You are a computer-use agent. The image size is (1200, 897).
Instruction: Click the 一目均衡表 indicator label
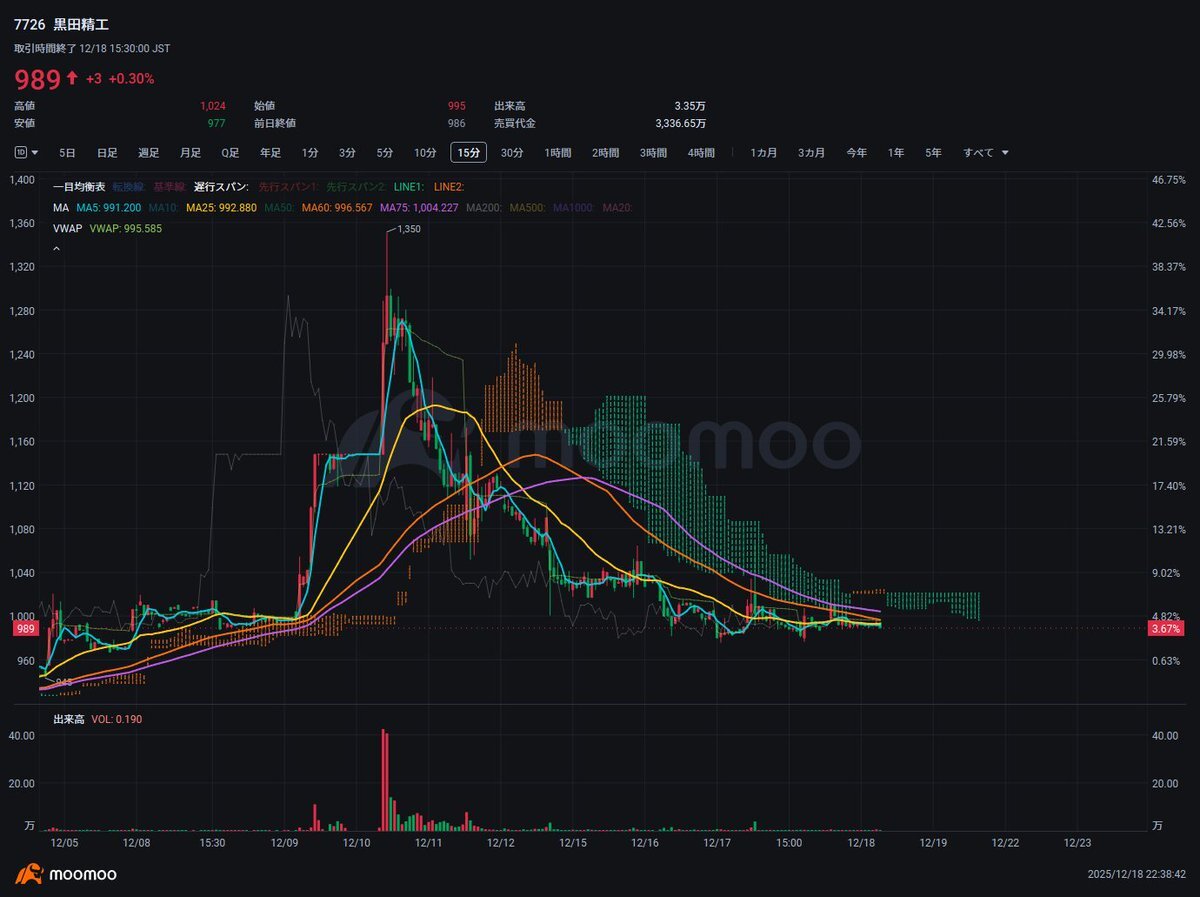pos(79,187)
